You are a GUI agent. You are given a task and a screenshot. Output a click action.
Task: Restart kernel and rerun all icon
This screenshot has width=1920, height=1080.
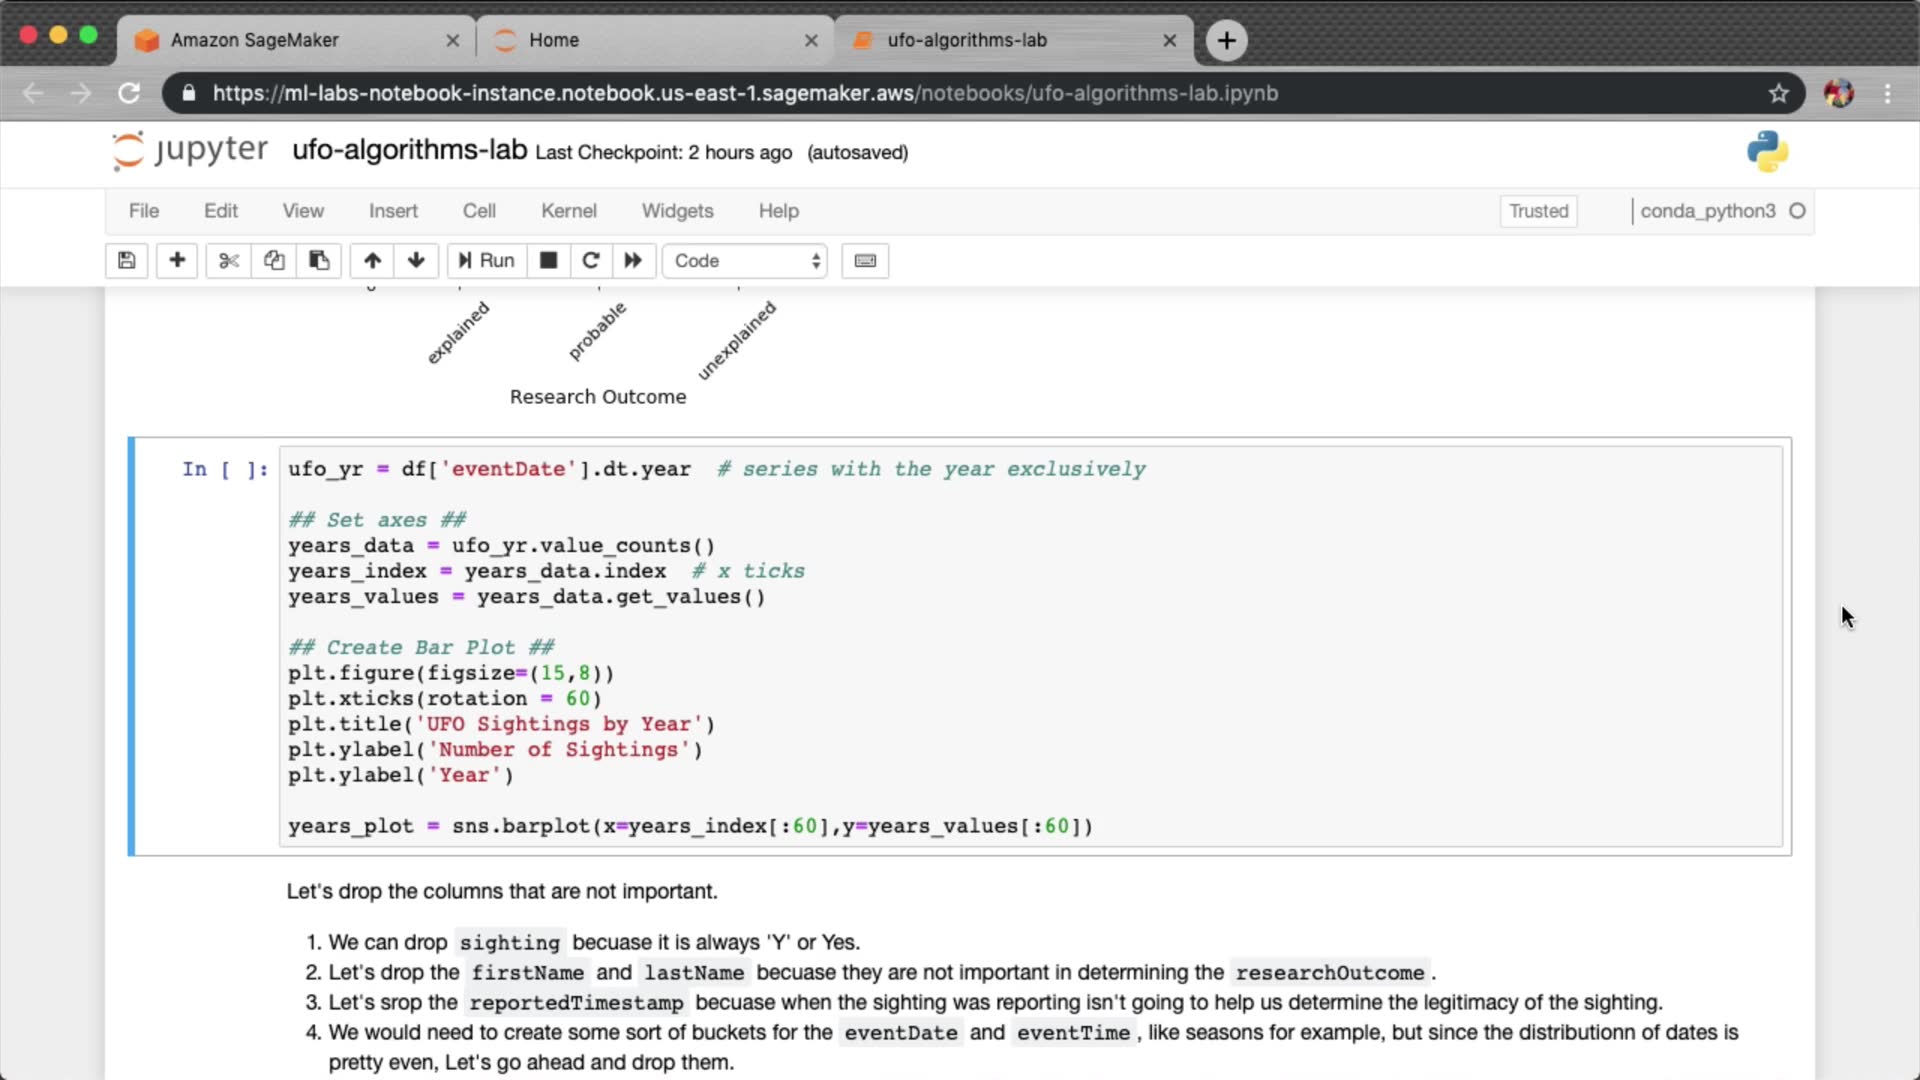point(633,261)
